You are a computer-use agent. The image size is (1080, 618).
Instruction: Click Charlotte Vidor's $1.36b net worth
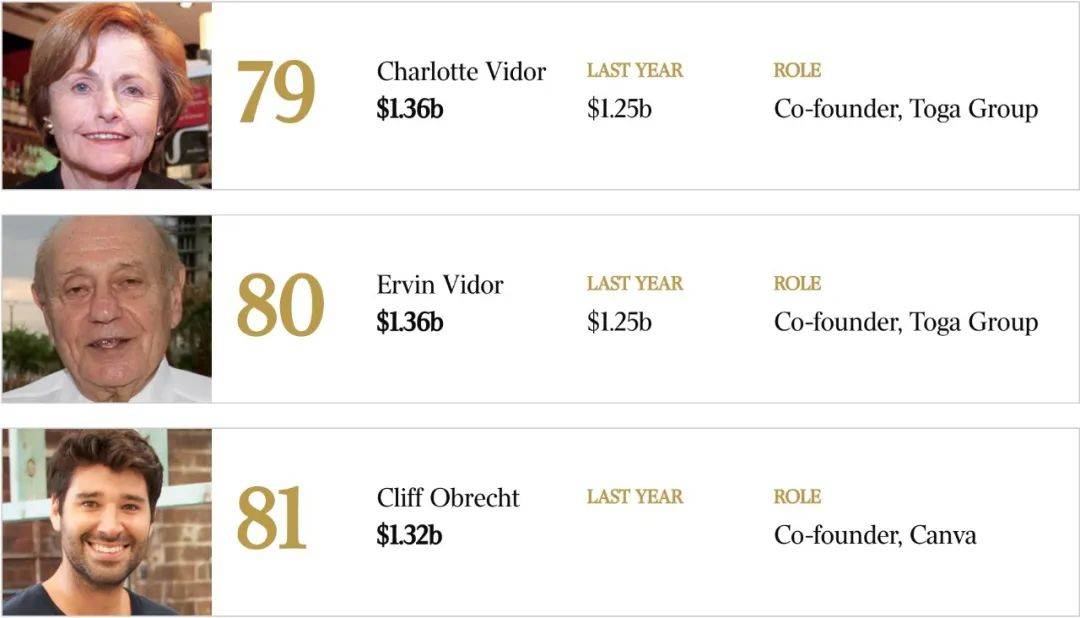click(410, 109)
